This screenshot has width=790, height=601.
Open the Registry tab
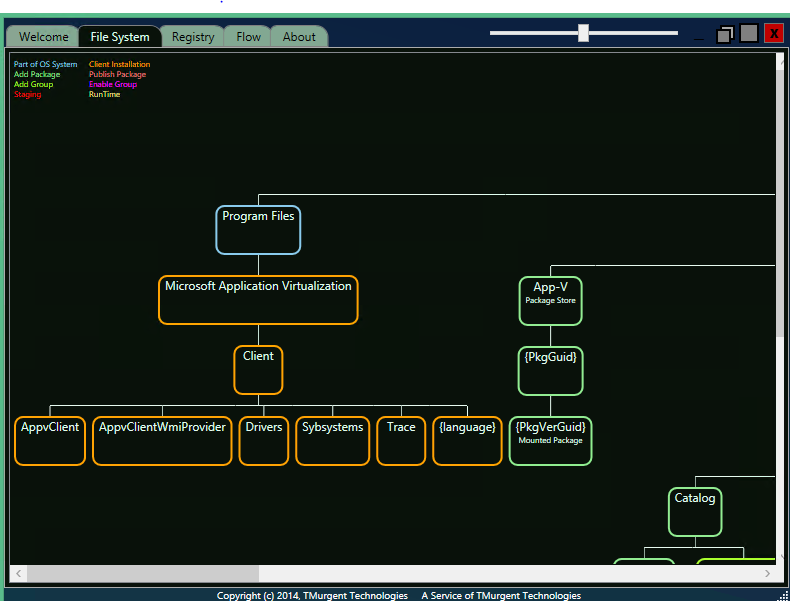(x=192, y=36)
